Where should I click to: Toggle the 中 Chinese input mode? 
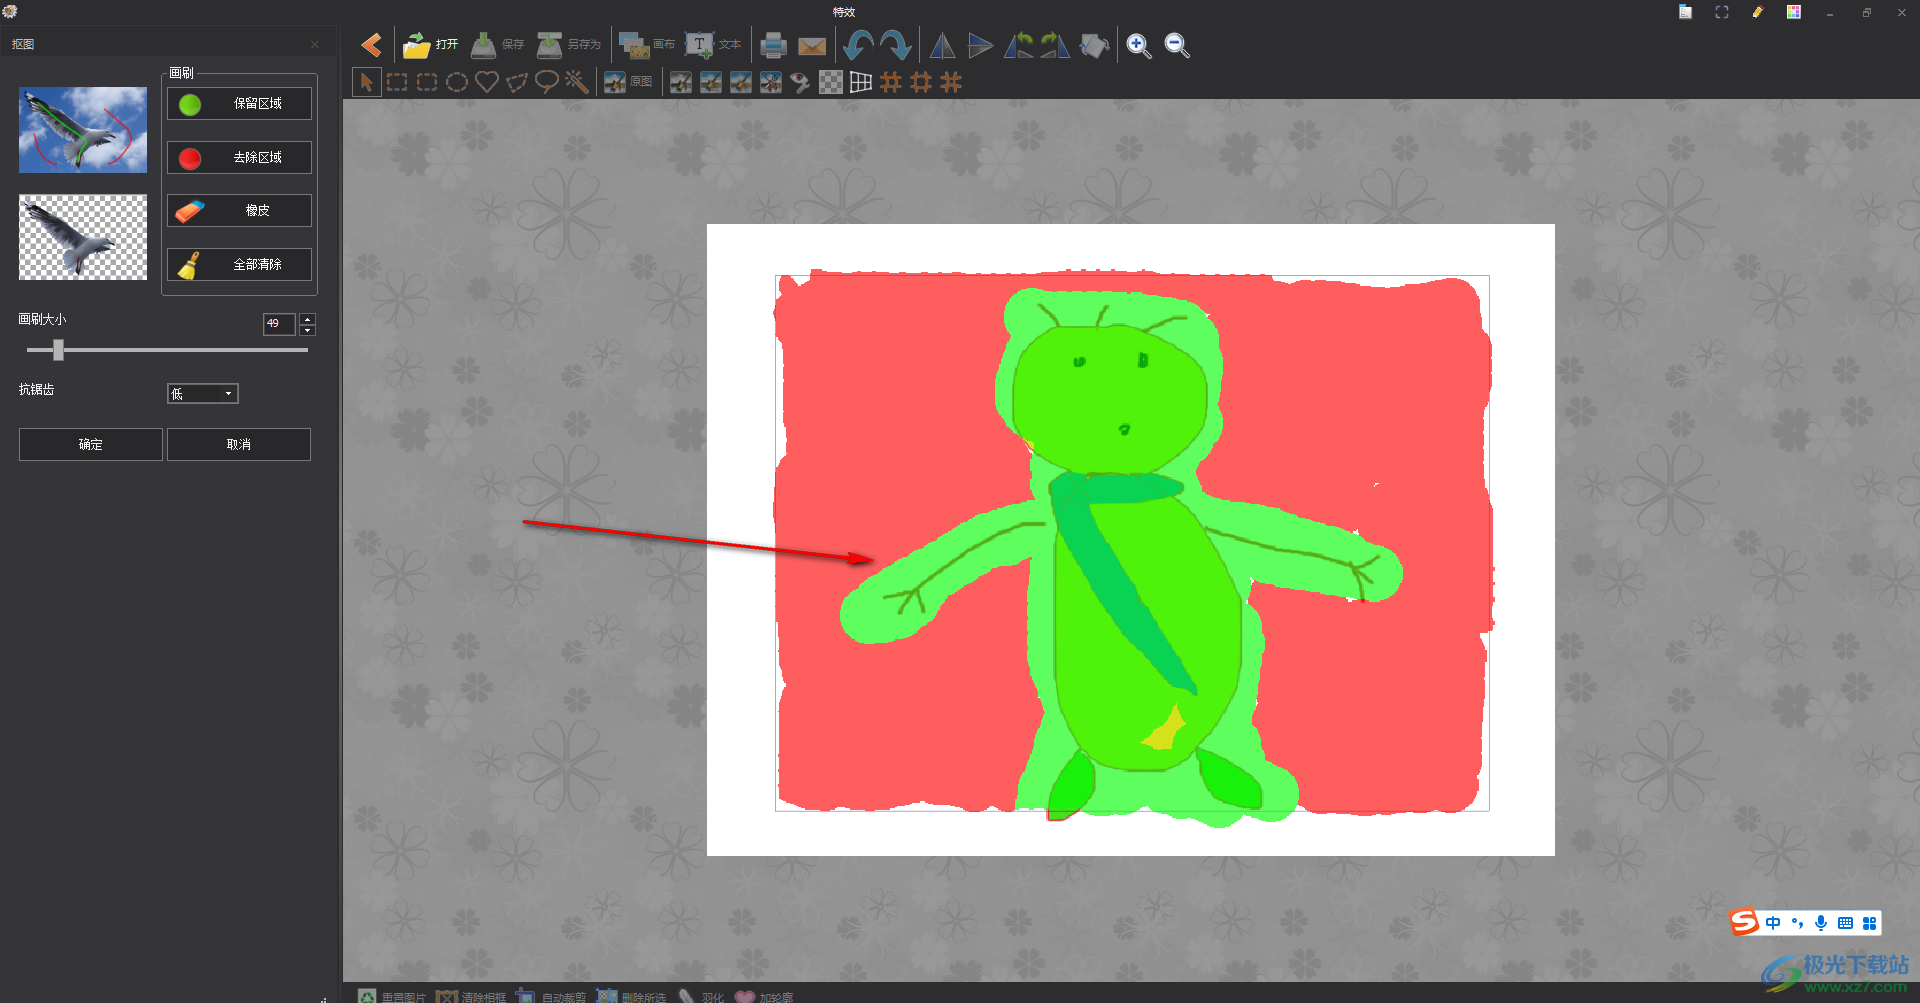click(x=1773, y=923)
